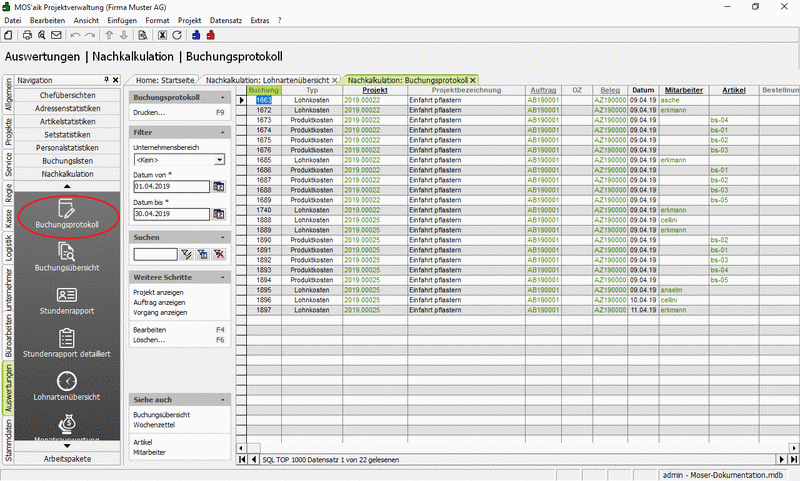Collapse the Suchen section
800x481 pixels.
click(x=222, y=238)
